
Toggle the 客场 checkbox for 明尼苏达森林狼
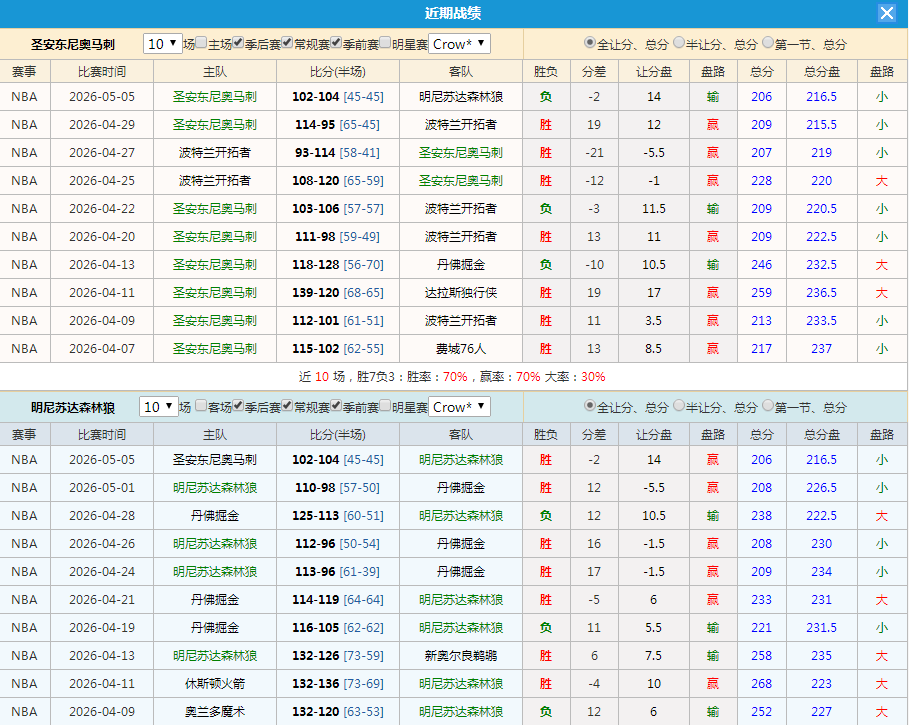[201, 405]
